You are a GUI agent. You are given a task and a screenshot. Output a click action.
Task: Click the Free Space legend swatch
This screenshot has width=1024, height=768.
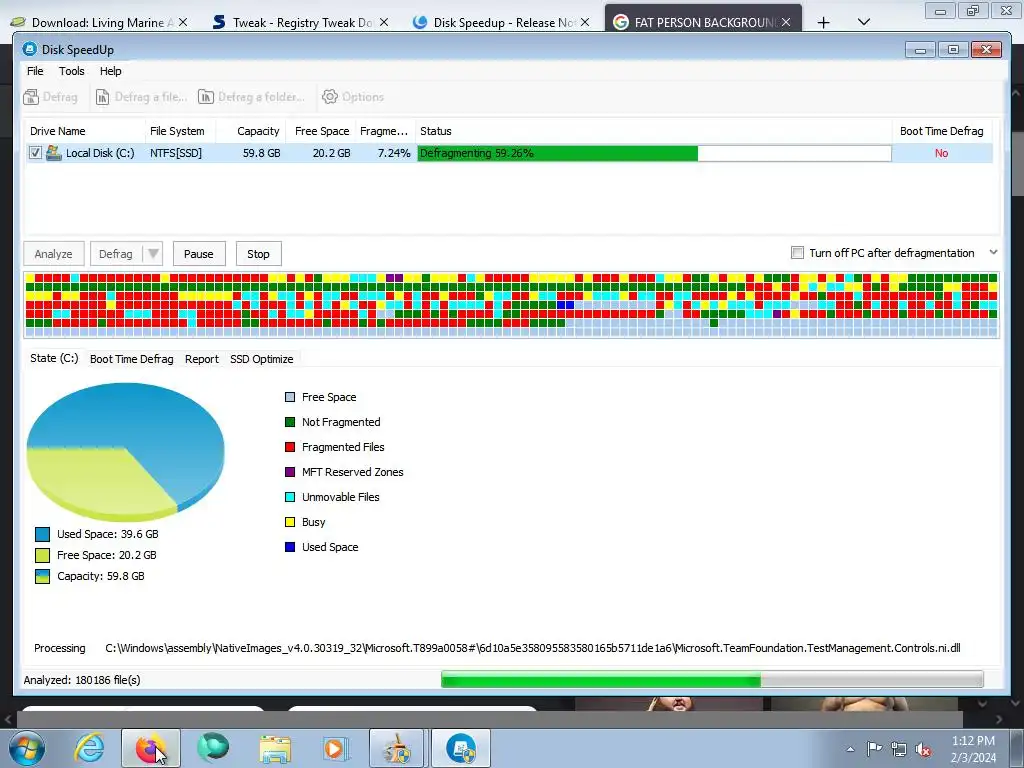290,397
